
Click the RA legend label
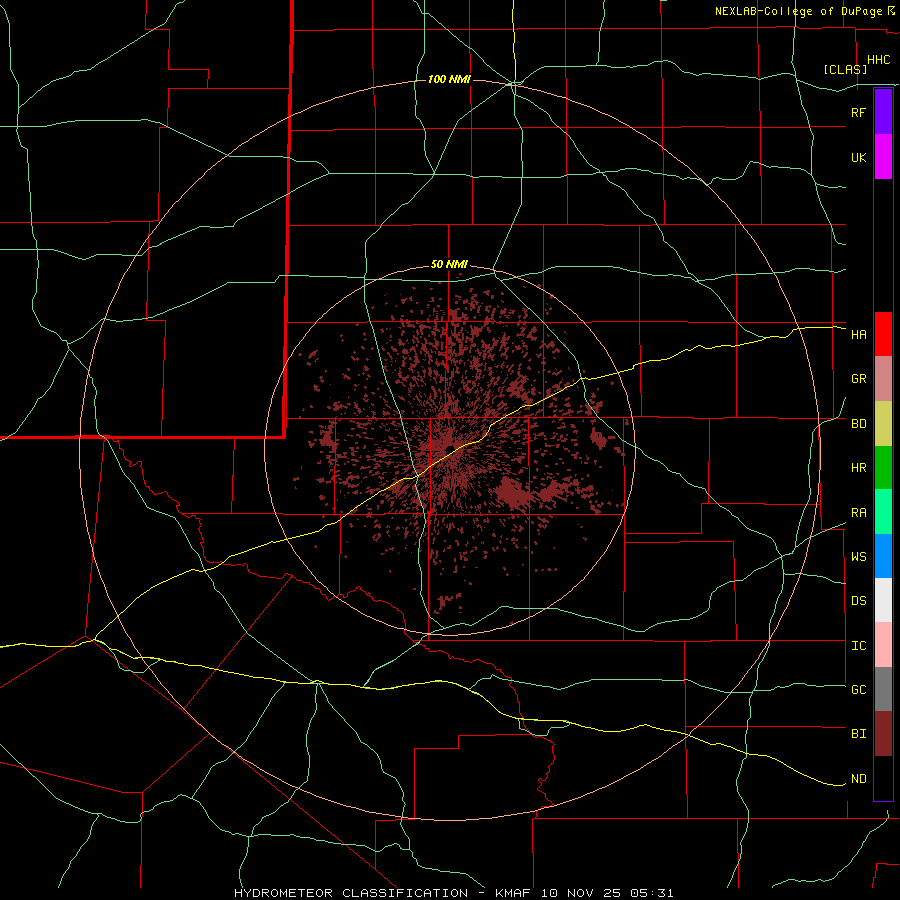pos(858,513)
